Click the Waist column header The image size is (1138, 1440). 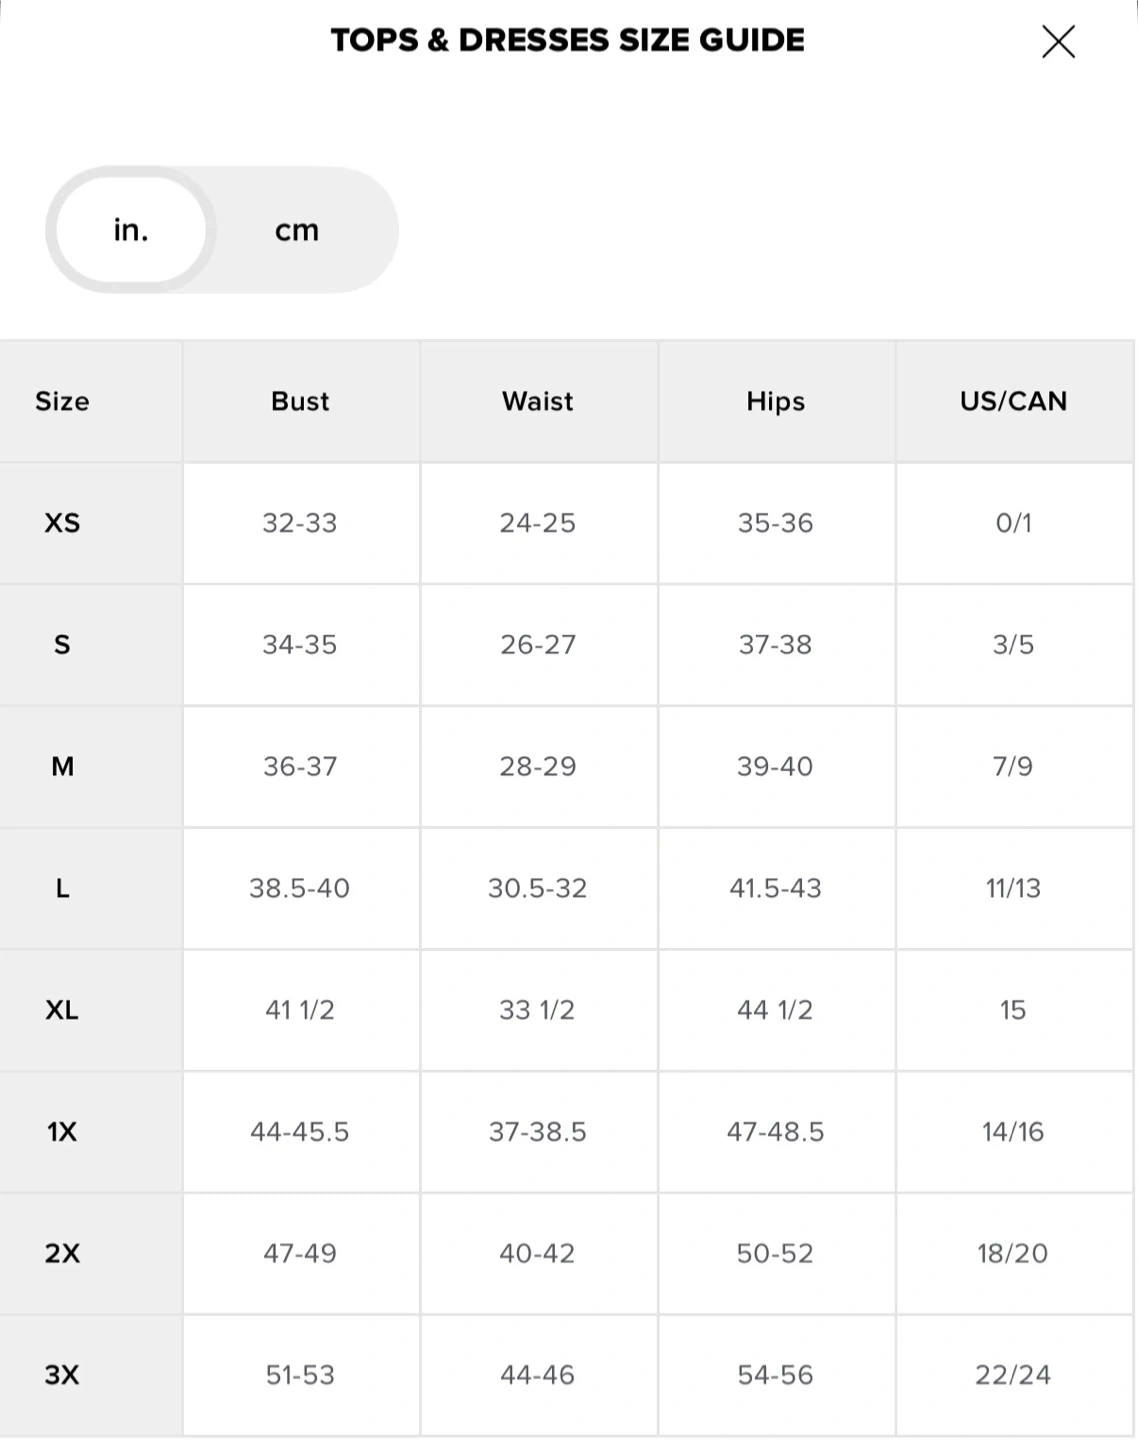[x=538, y=401]
